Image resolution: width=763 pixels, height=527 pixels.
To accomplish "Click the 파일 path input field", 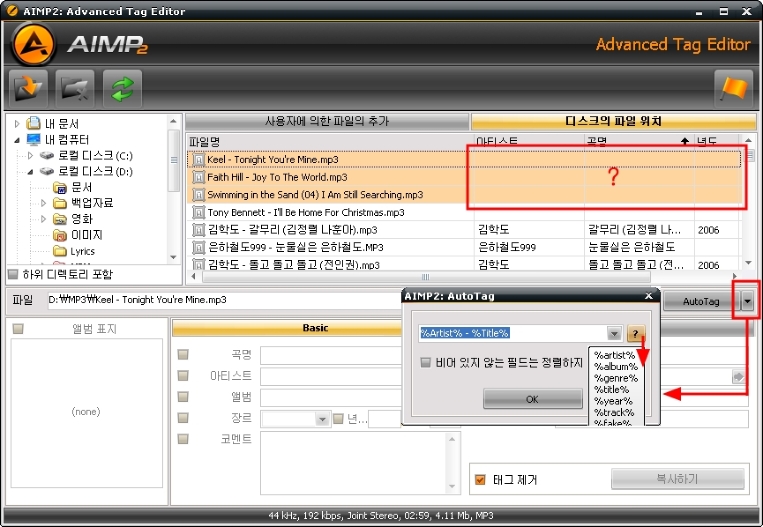I will click(224, 300).
